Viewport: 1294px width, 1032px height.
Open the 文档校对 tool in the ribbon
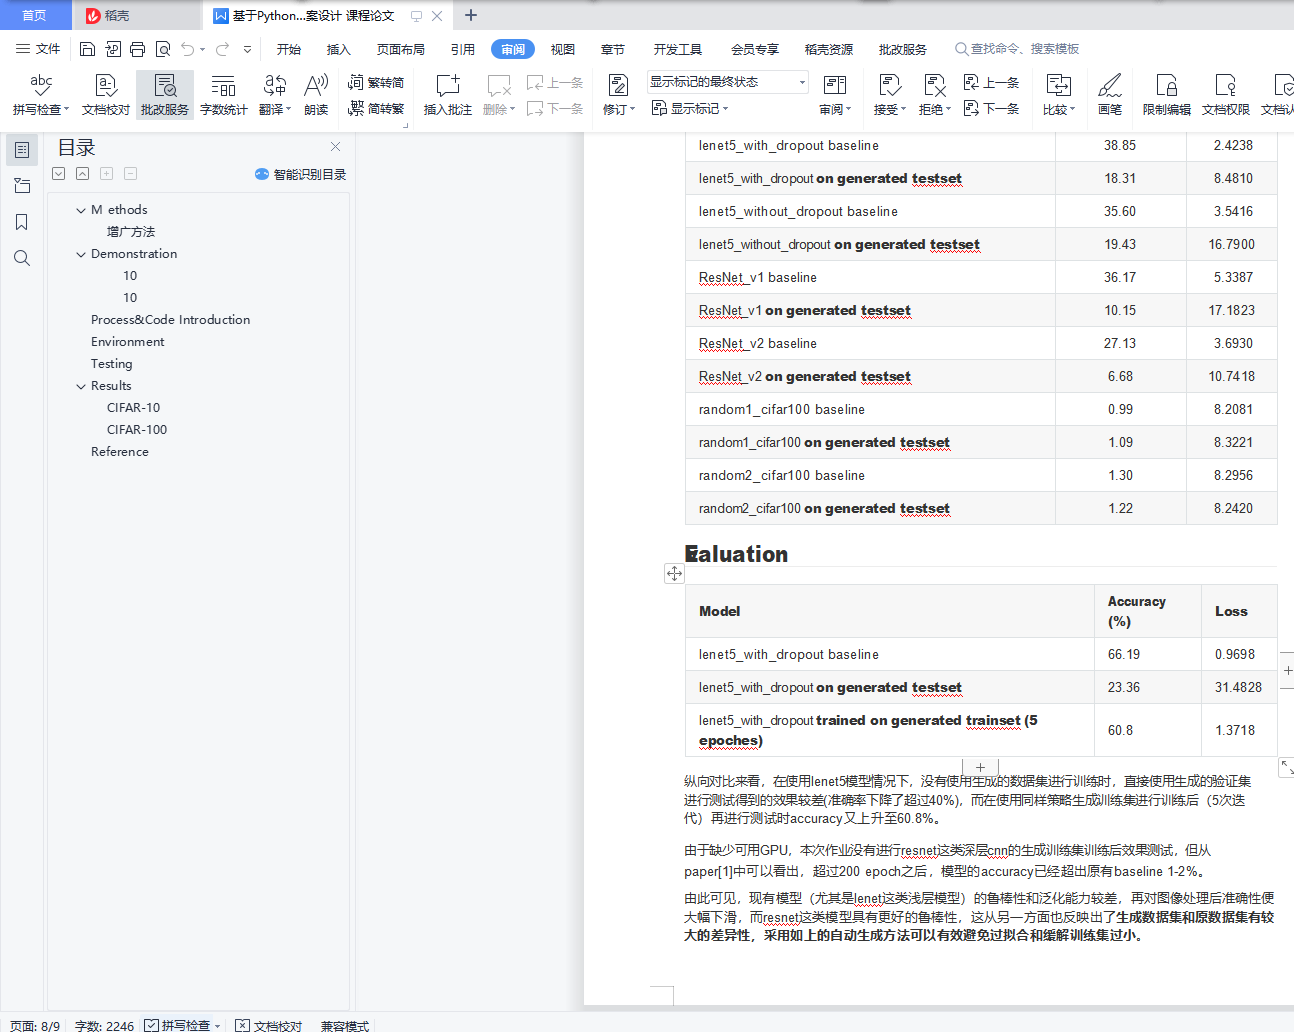106,95
